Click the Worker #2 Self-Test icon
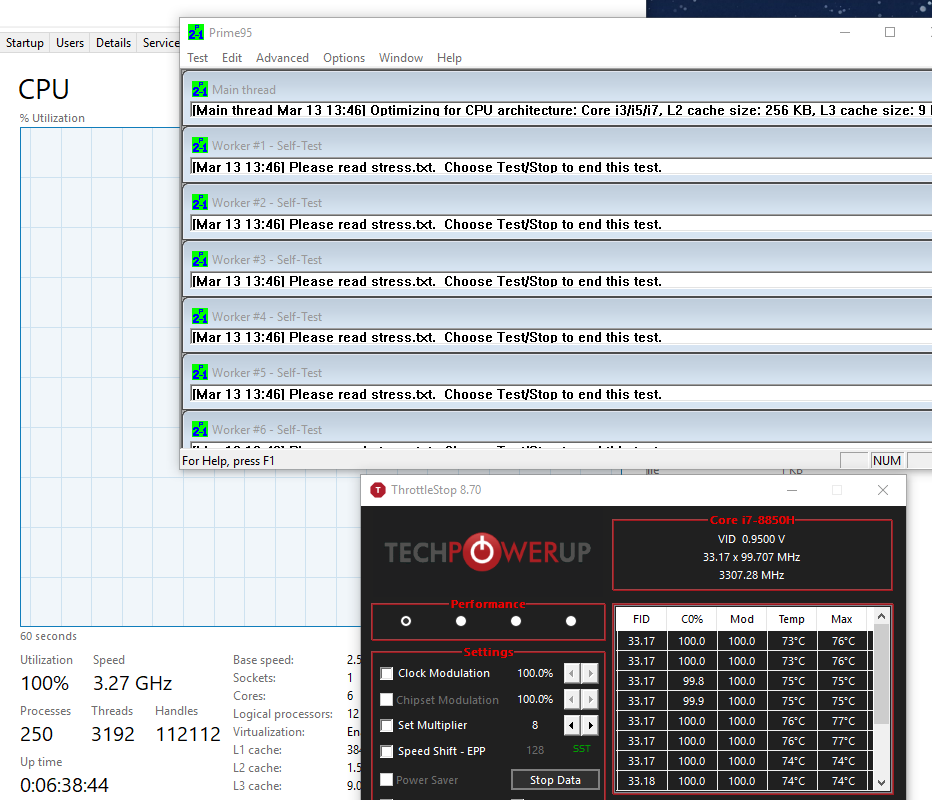932x800 pixels. (200, 202)
